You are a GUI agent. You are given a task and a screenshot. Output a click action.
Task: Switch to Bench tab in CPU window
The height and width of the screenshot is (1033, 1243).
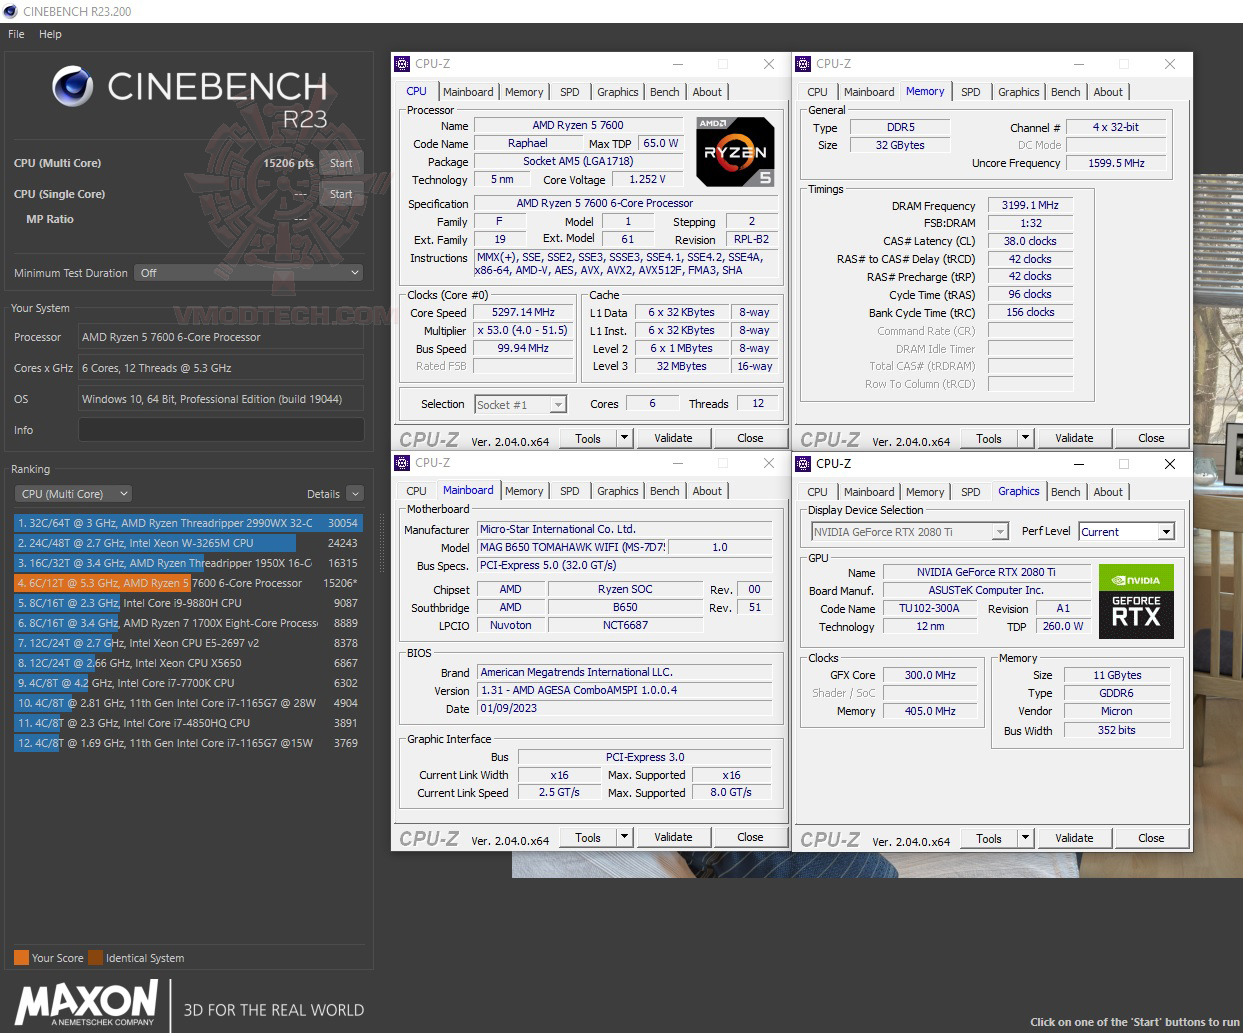[664, 92]
